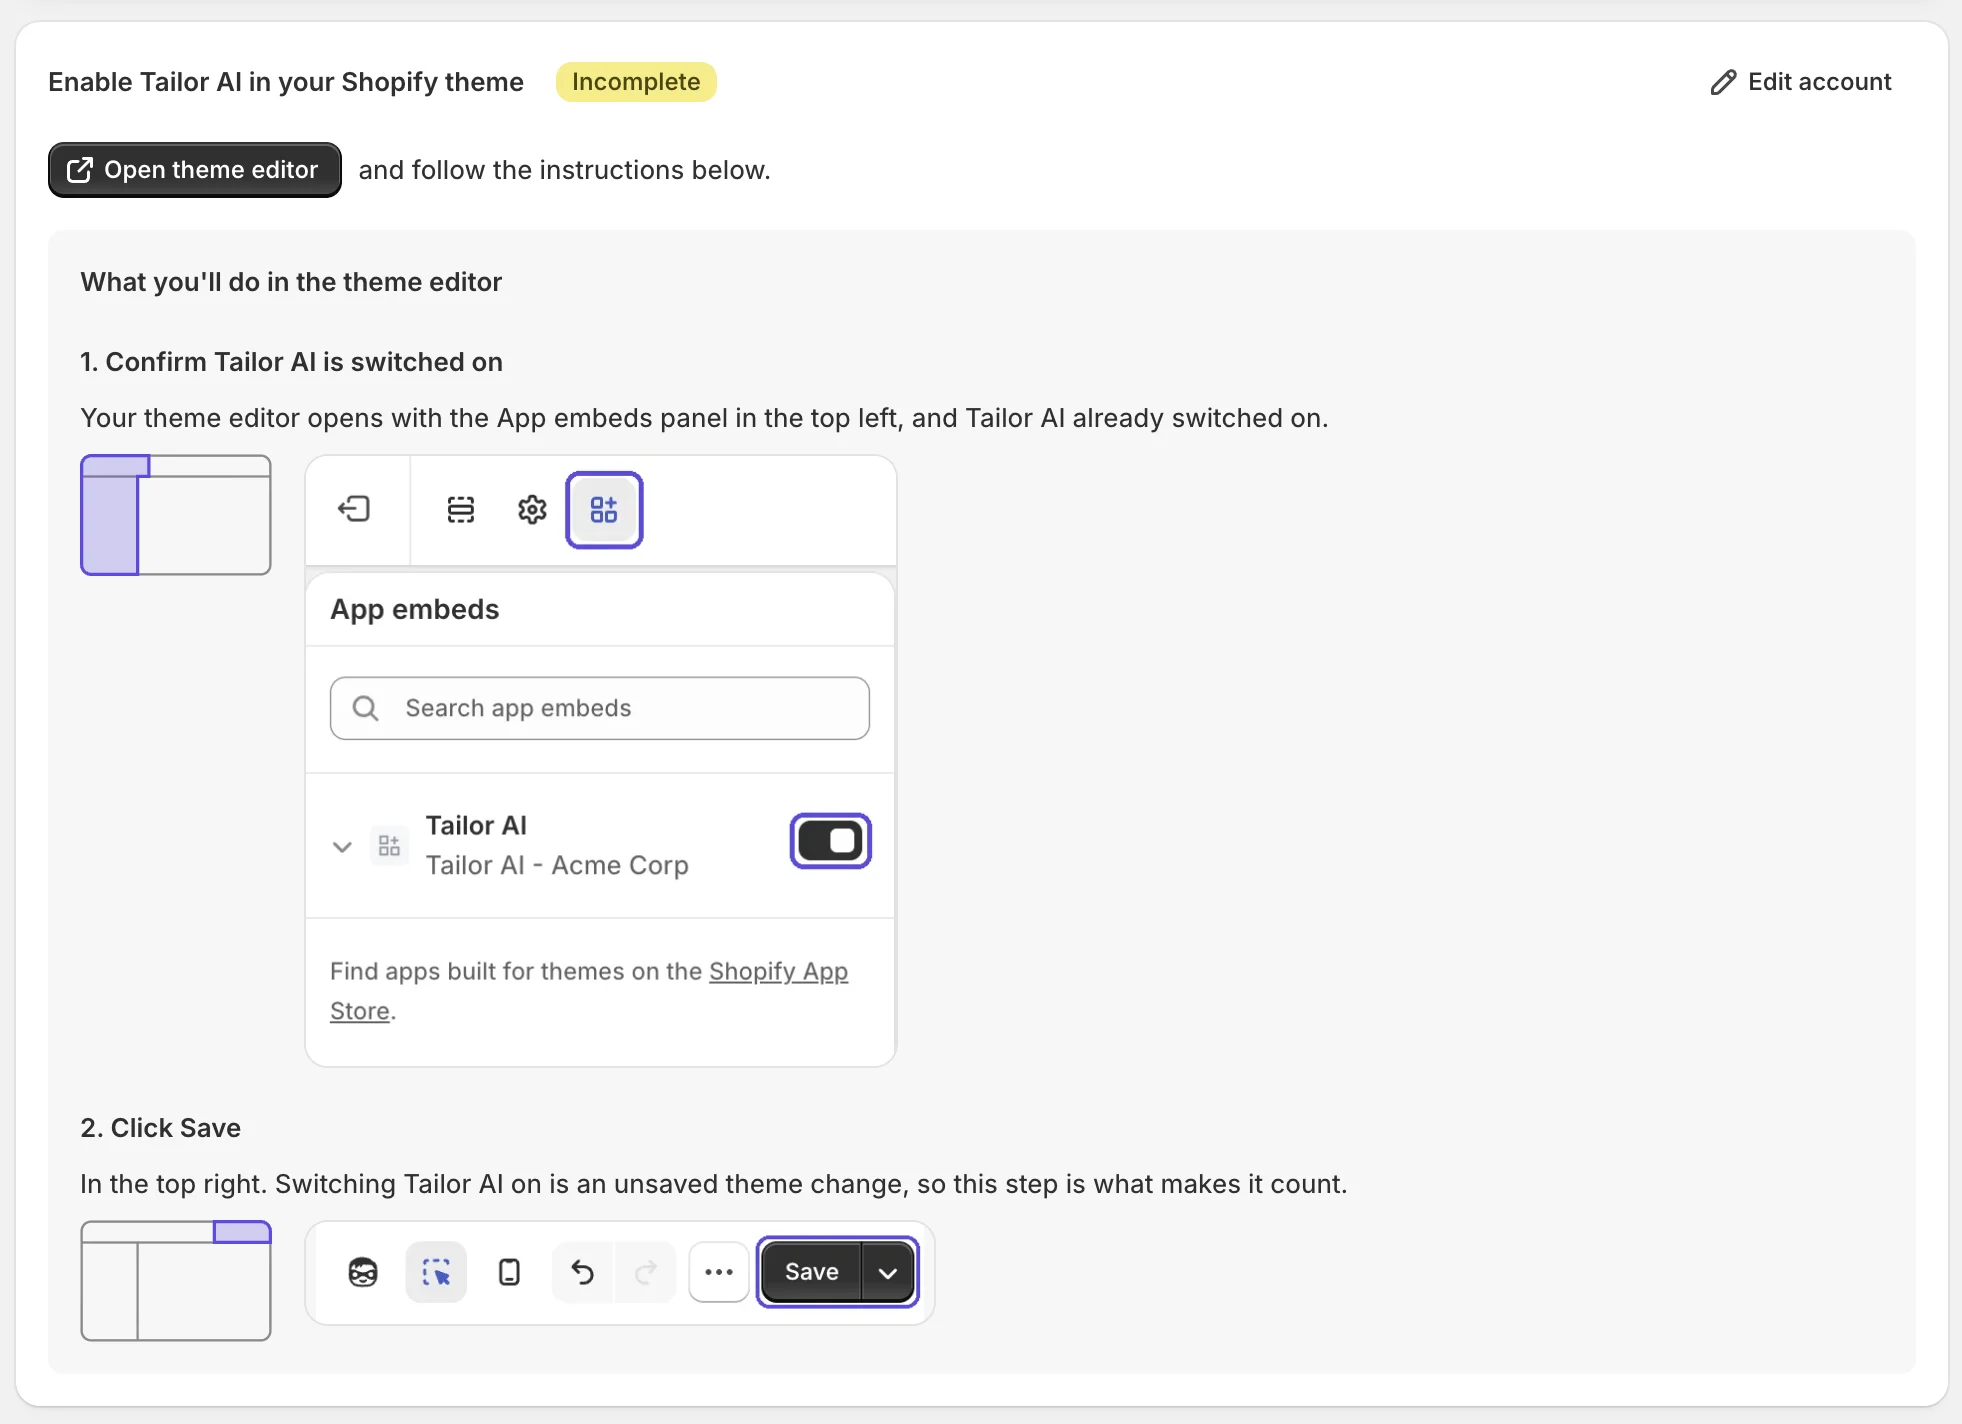
Task: Select the App embeds icon
Action: pyautogui.click(x=604, y=510)
